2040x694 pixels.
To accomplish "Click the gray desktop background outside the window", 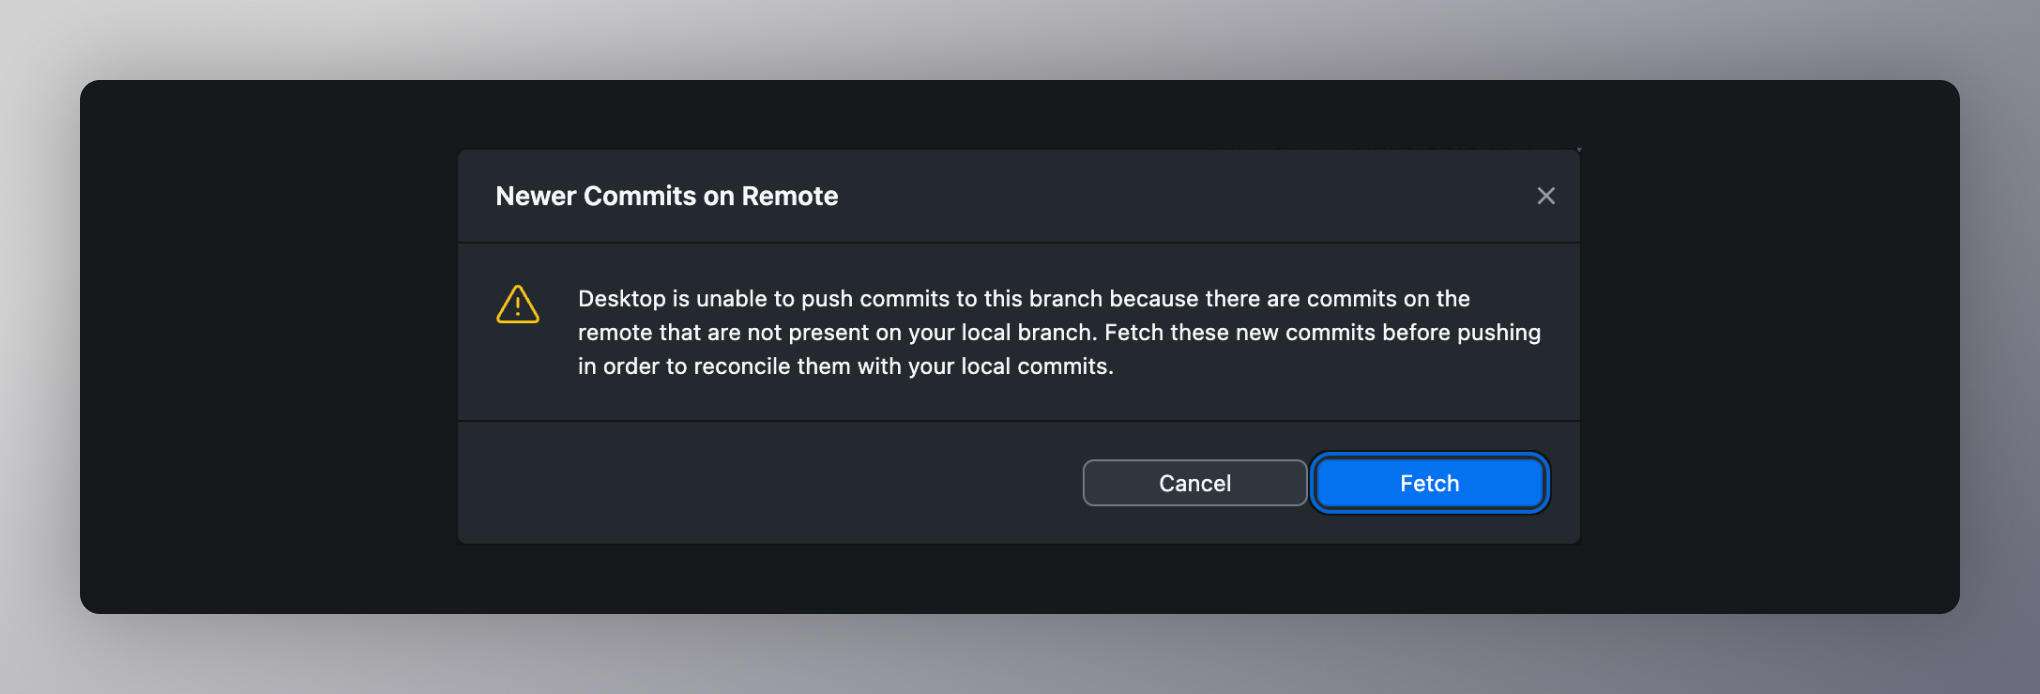I will (1020, 40).
